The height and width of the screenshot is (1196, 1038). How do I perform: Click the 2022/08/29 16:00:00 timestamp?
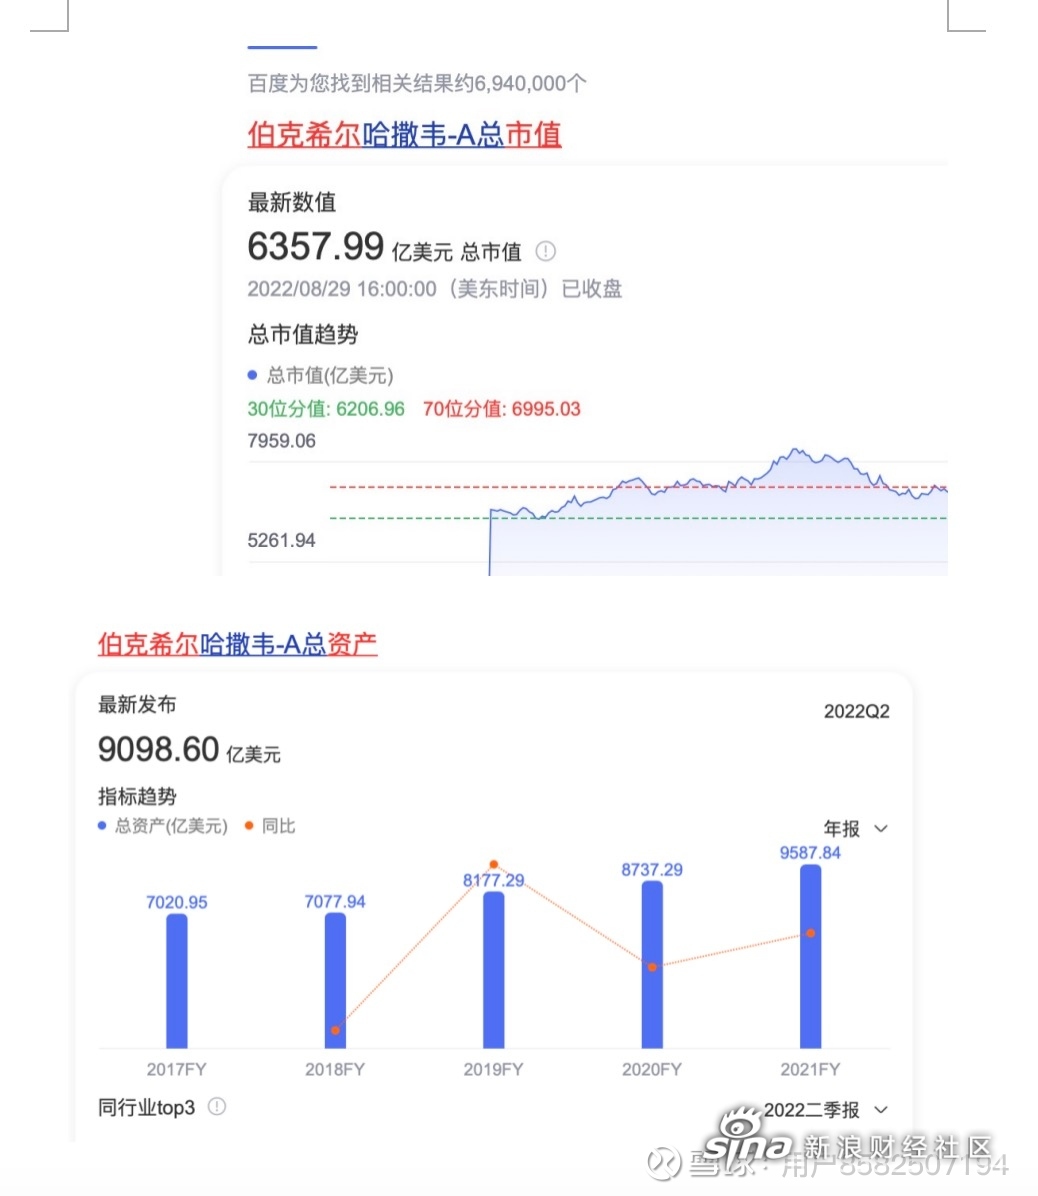(342, 289)
